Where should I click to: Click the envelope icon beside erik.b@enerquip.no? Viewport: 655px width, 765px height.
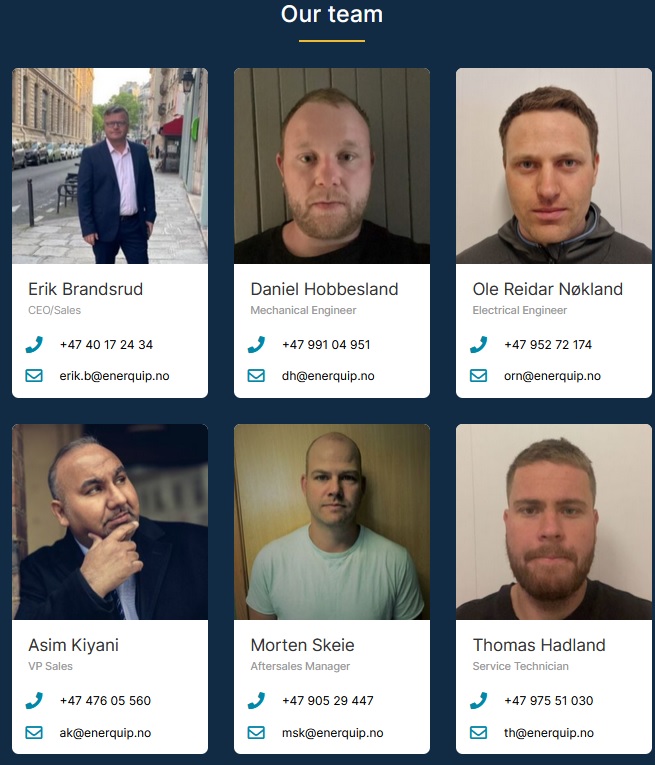click(x=34, y=376)
